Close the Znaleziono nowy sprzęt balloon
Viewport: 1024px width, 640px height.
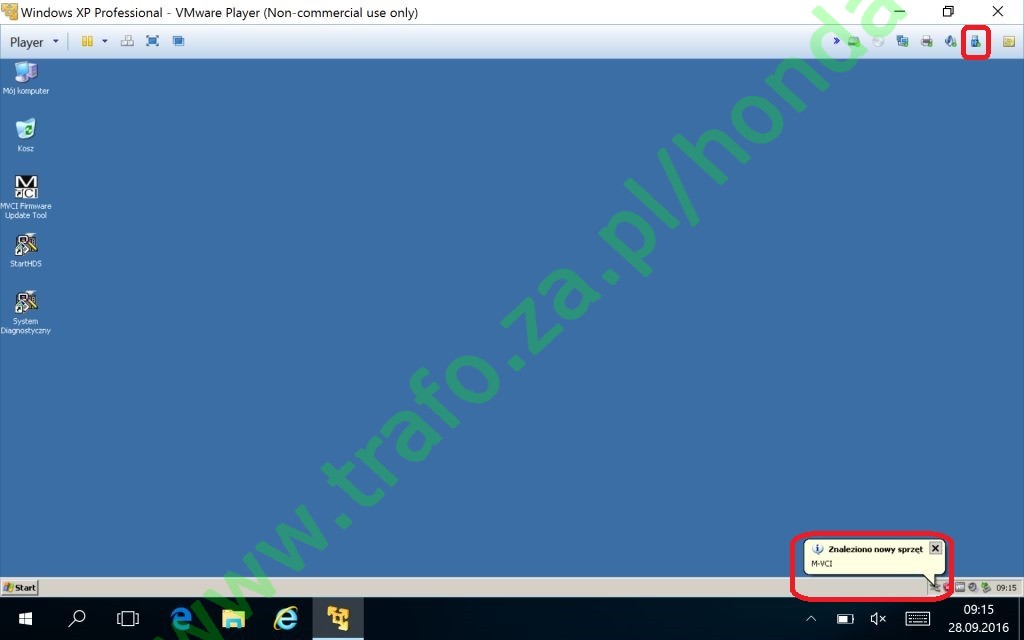(x=935, y=548)
